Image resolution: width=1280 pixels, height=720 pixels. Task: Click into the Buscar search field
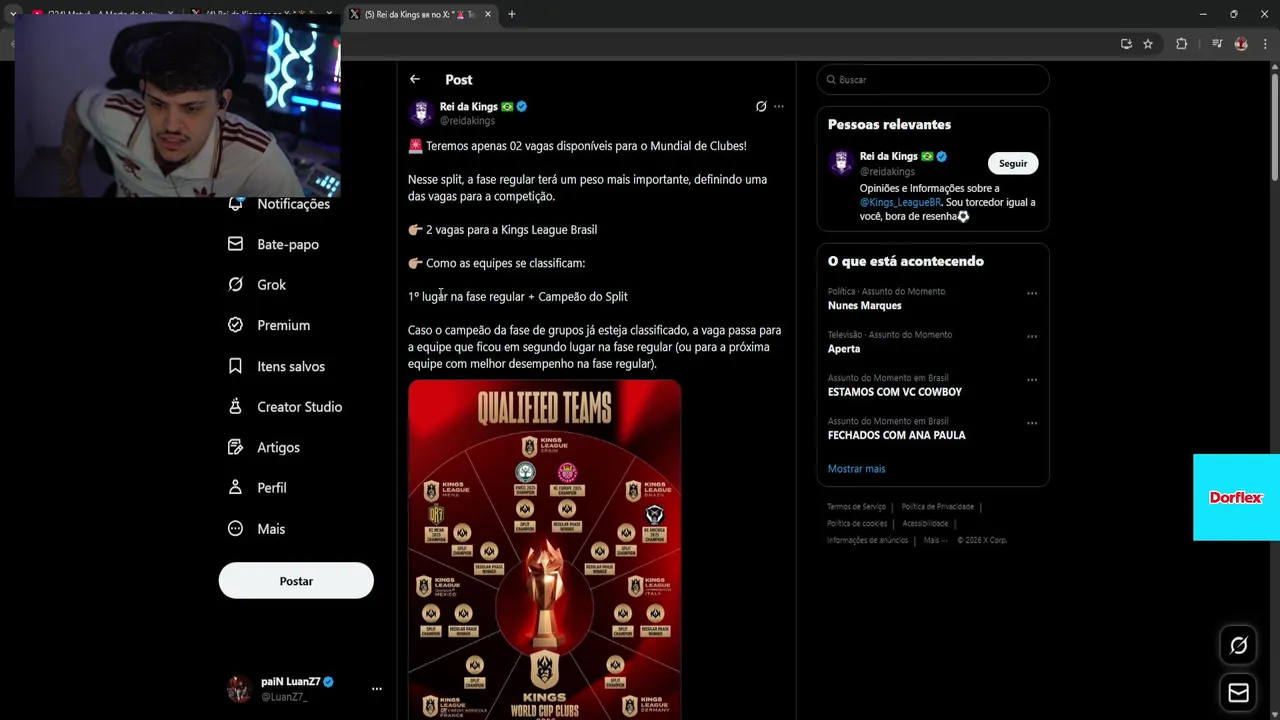coord(933,80)
